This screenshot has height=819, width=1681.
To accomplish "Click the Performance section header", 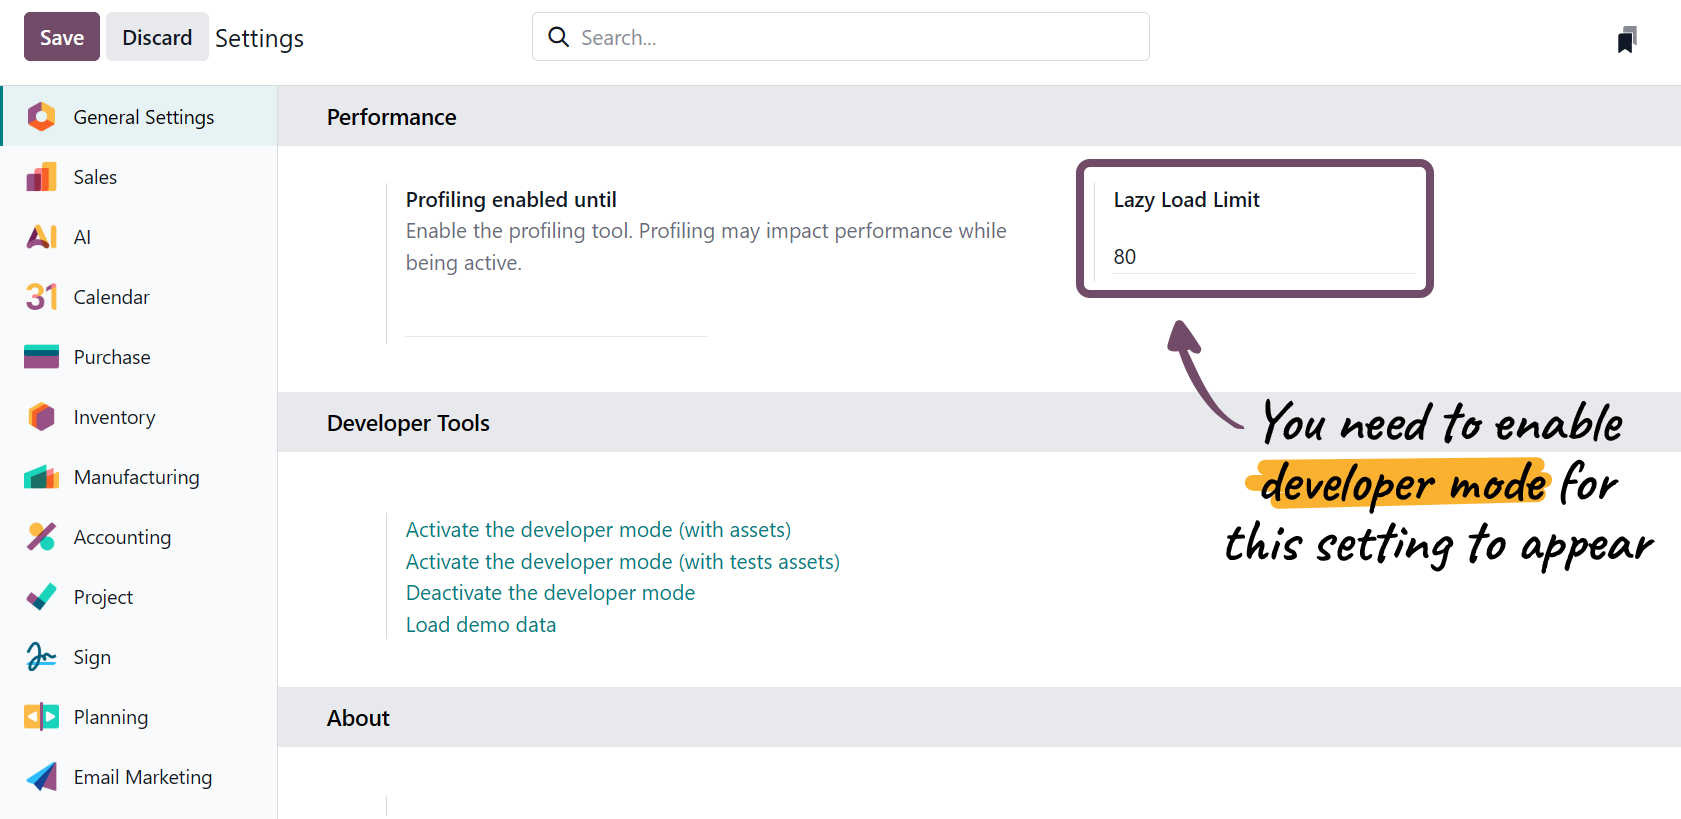I will pos(979,116).
